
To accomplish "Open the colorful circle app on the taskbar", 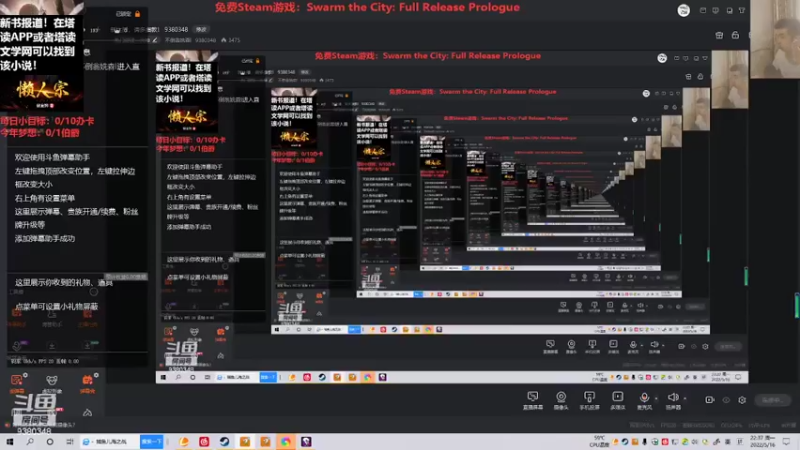I will (286, 442).
